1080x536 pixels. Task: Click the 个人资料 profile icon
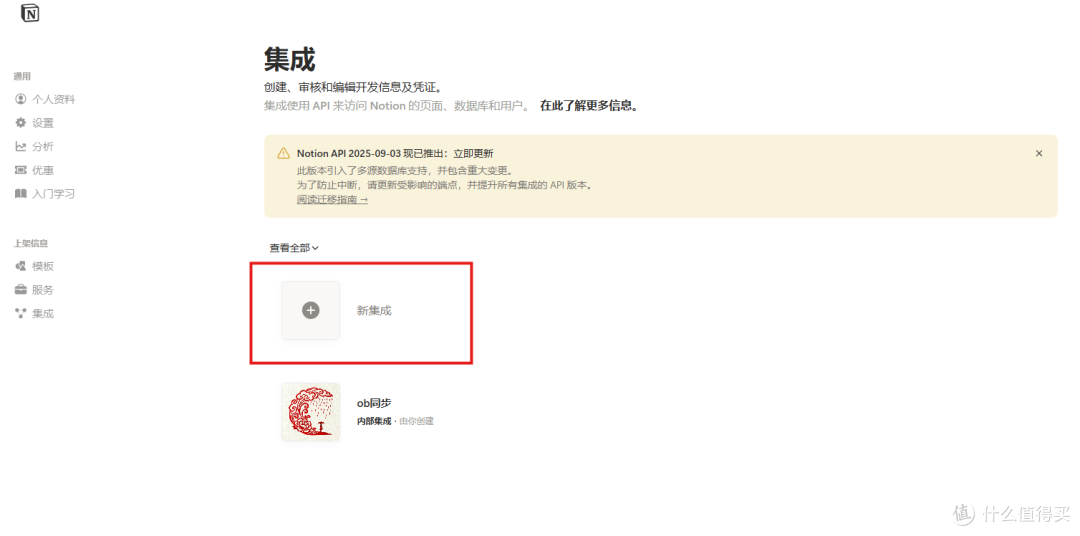tap(21, 99)
